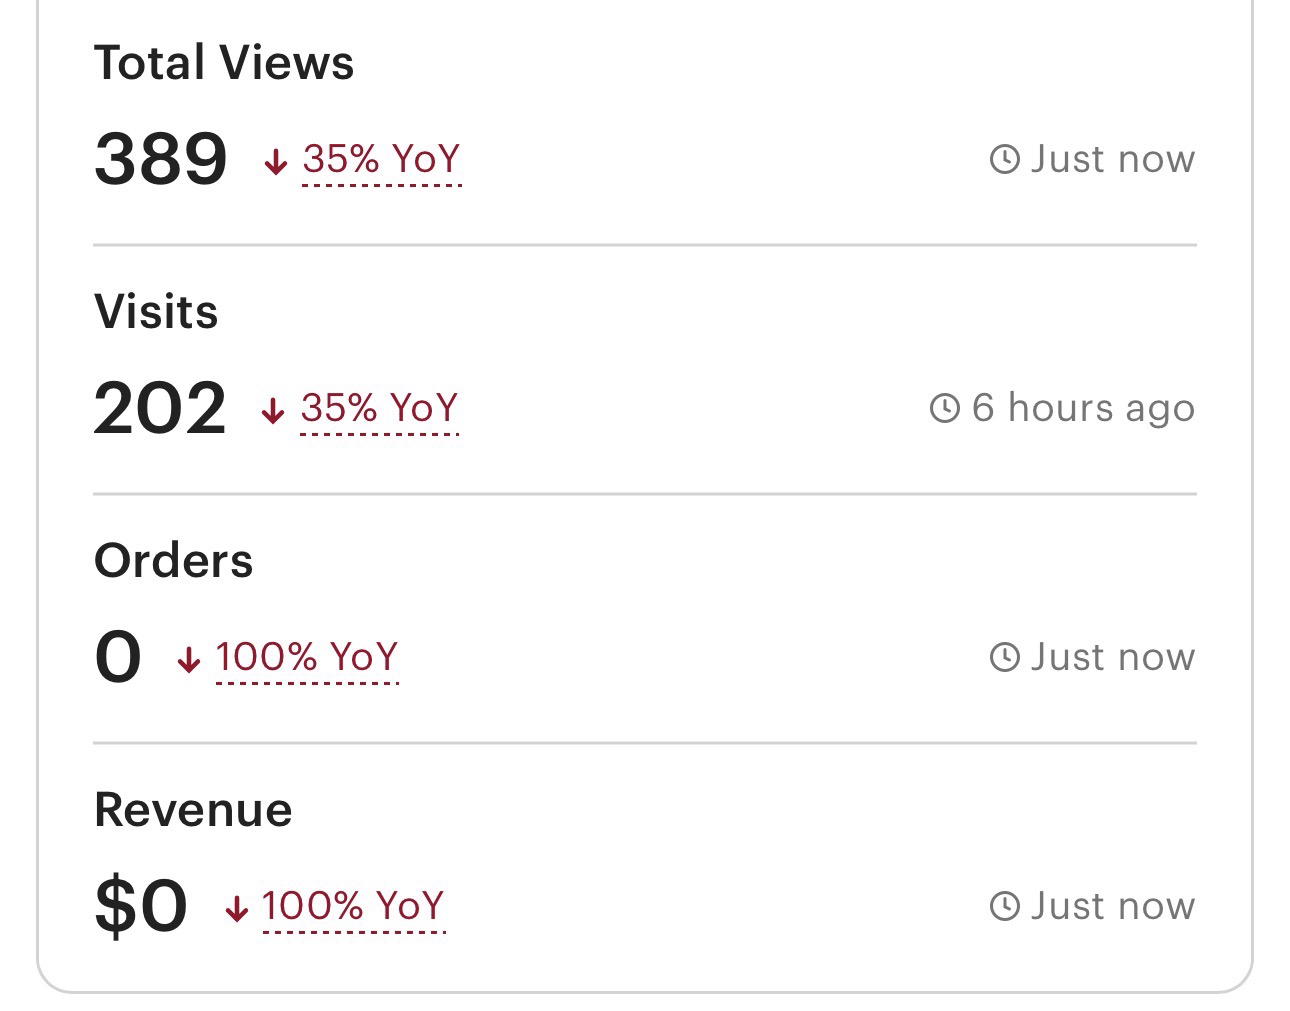Click the clock icon in Total Views row
The image size is (1290, 1011).
[x=1004, y=159]
